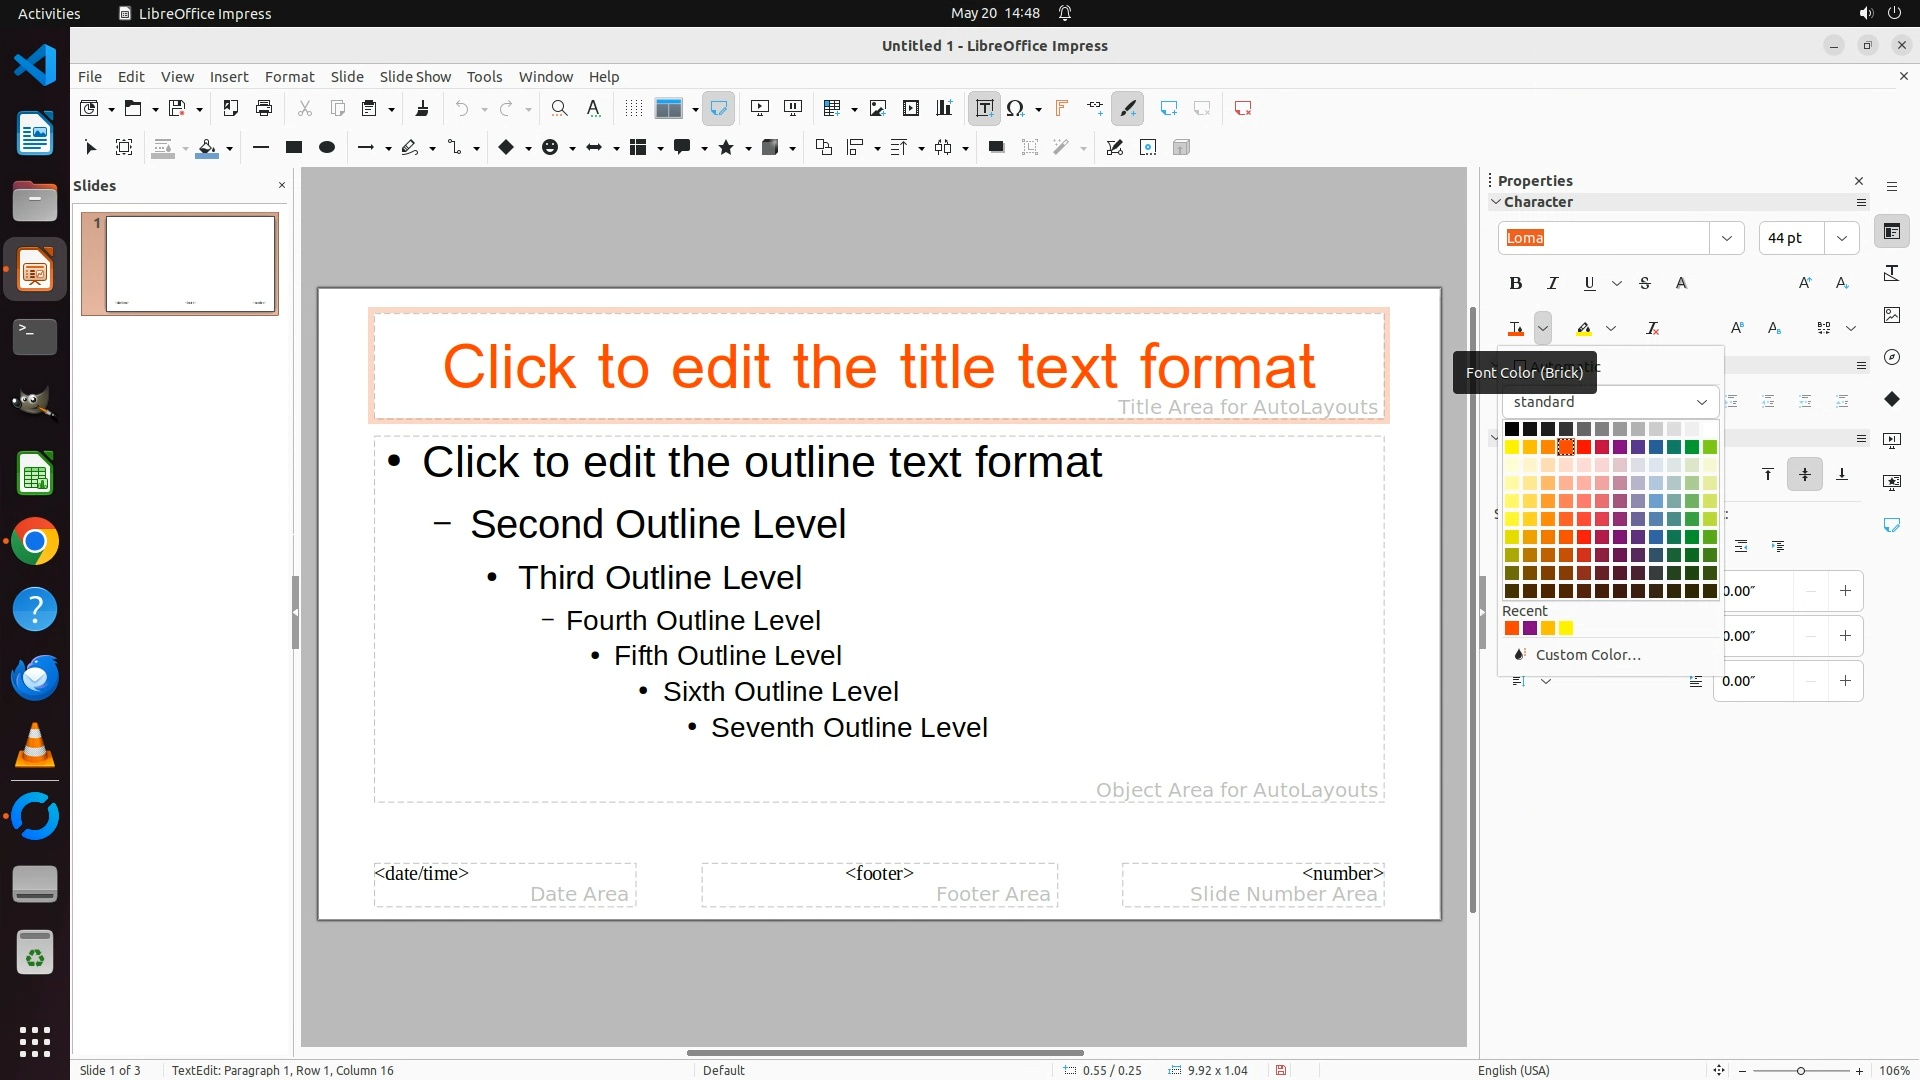1920x1080 pixels.
Task: Expand the standard palette dropdown
Action: (1701, 402)
